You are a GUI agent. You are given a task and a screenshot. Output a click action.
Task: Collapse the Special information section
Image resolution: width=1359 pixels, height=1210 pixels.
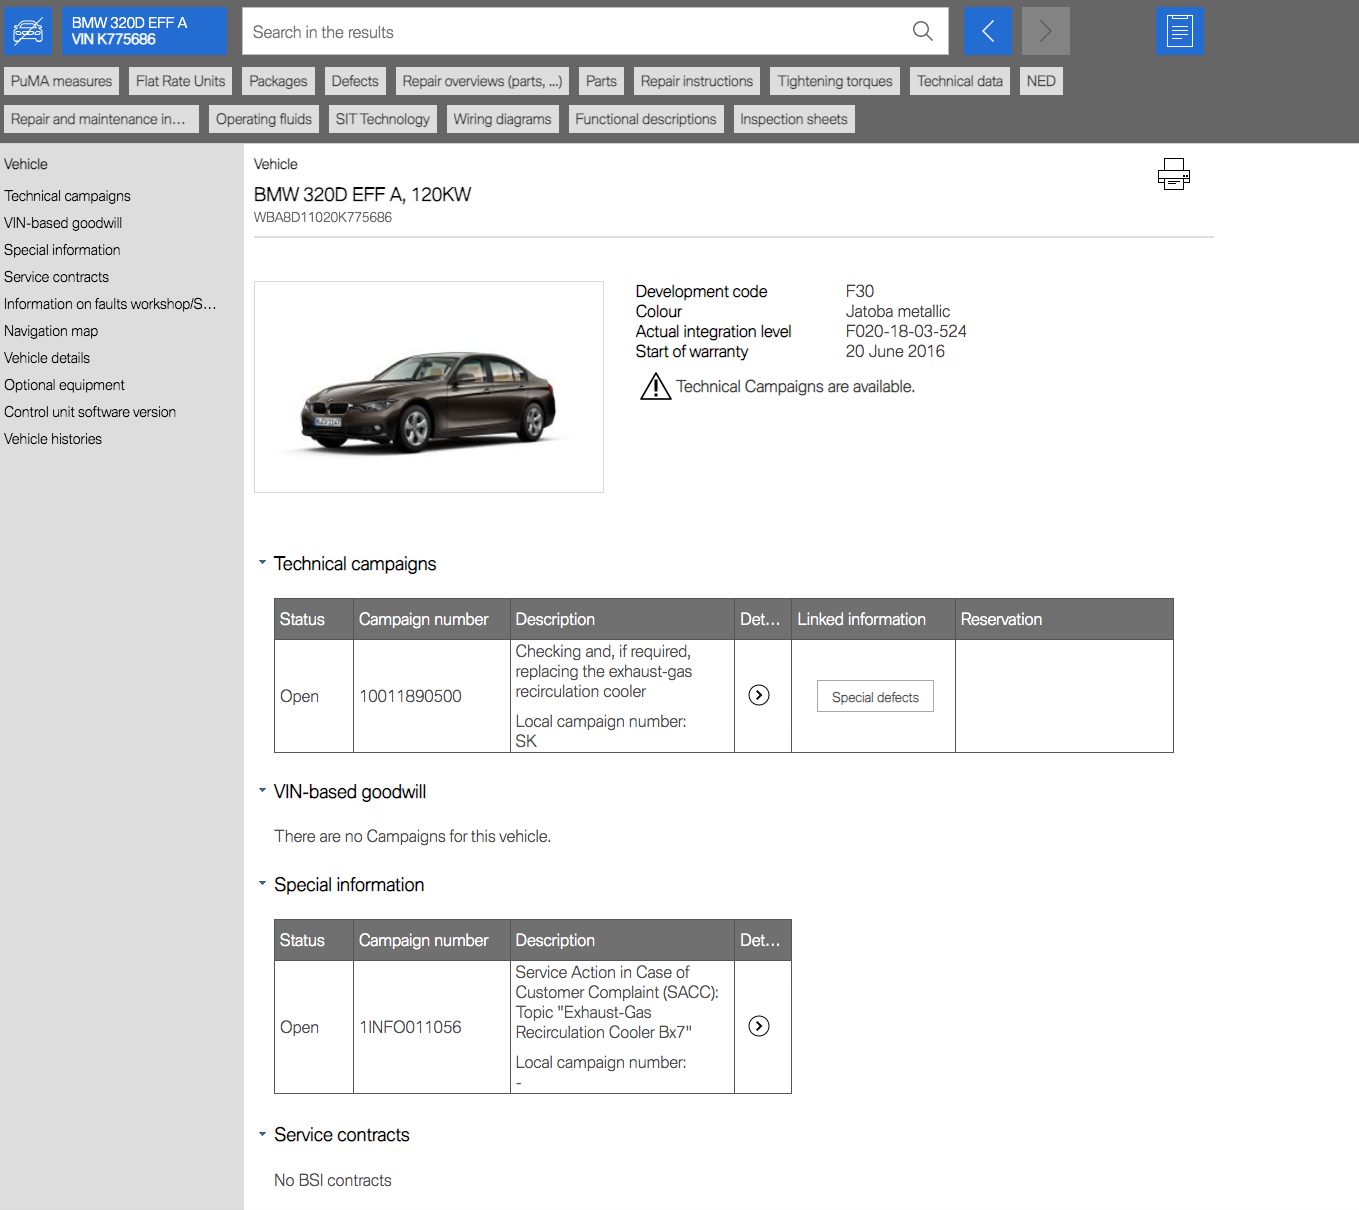(262, 884)
